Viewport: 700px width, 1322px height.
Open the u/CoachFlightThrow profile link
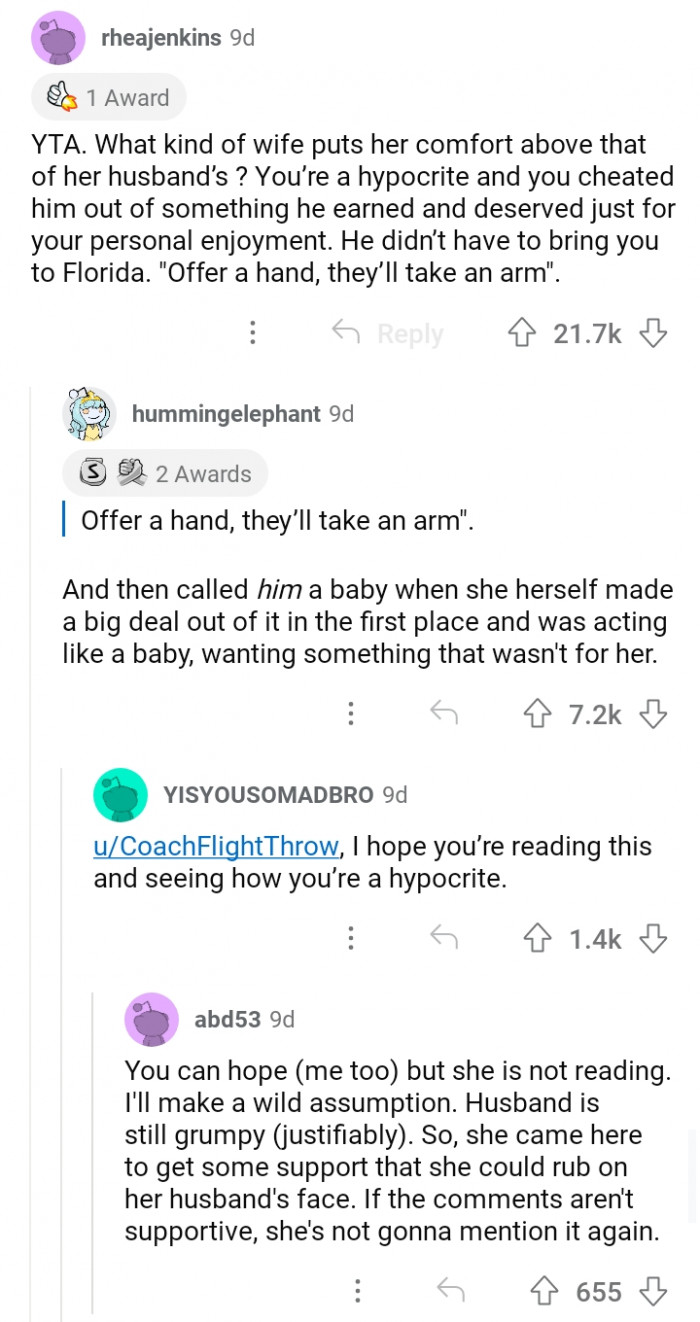coord(216,846)
